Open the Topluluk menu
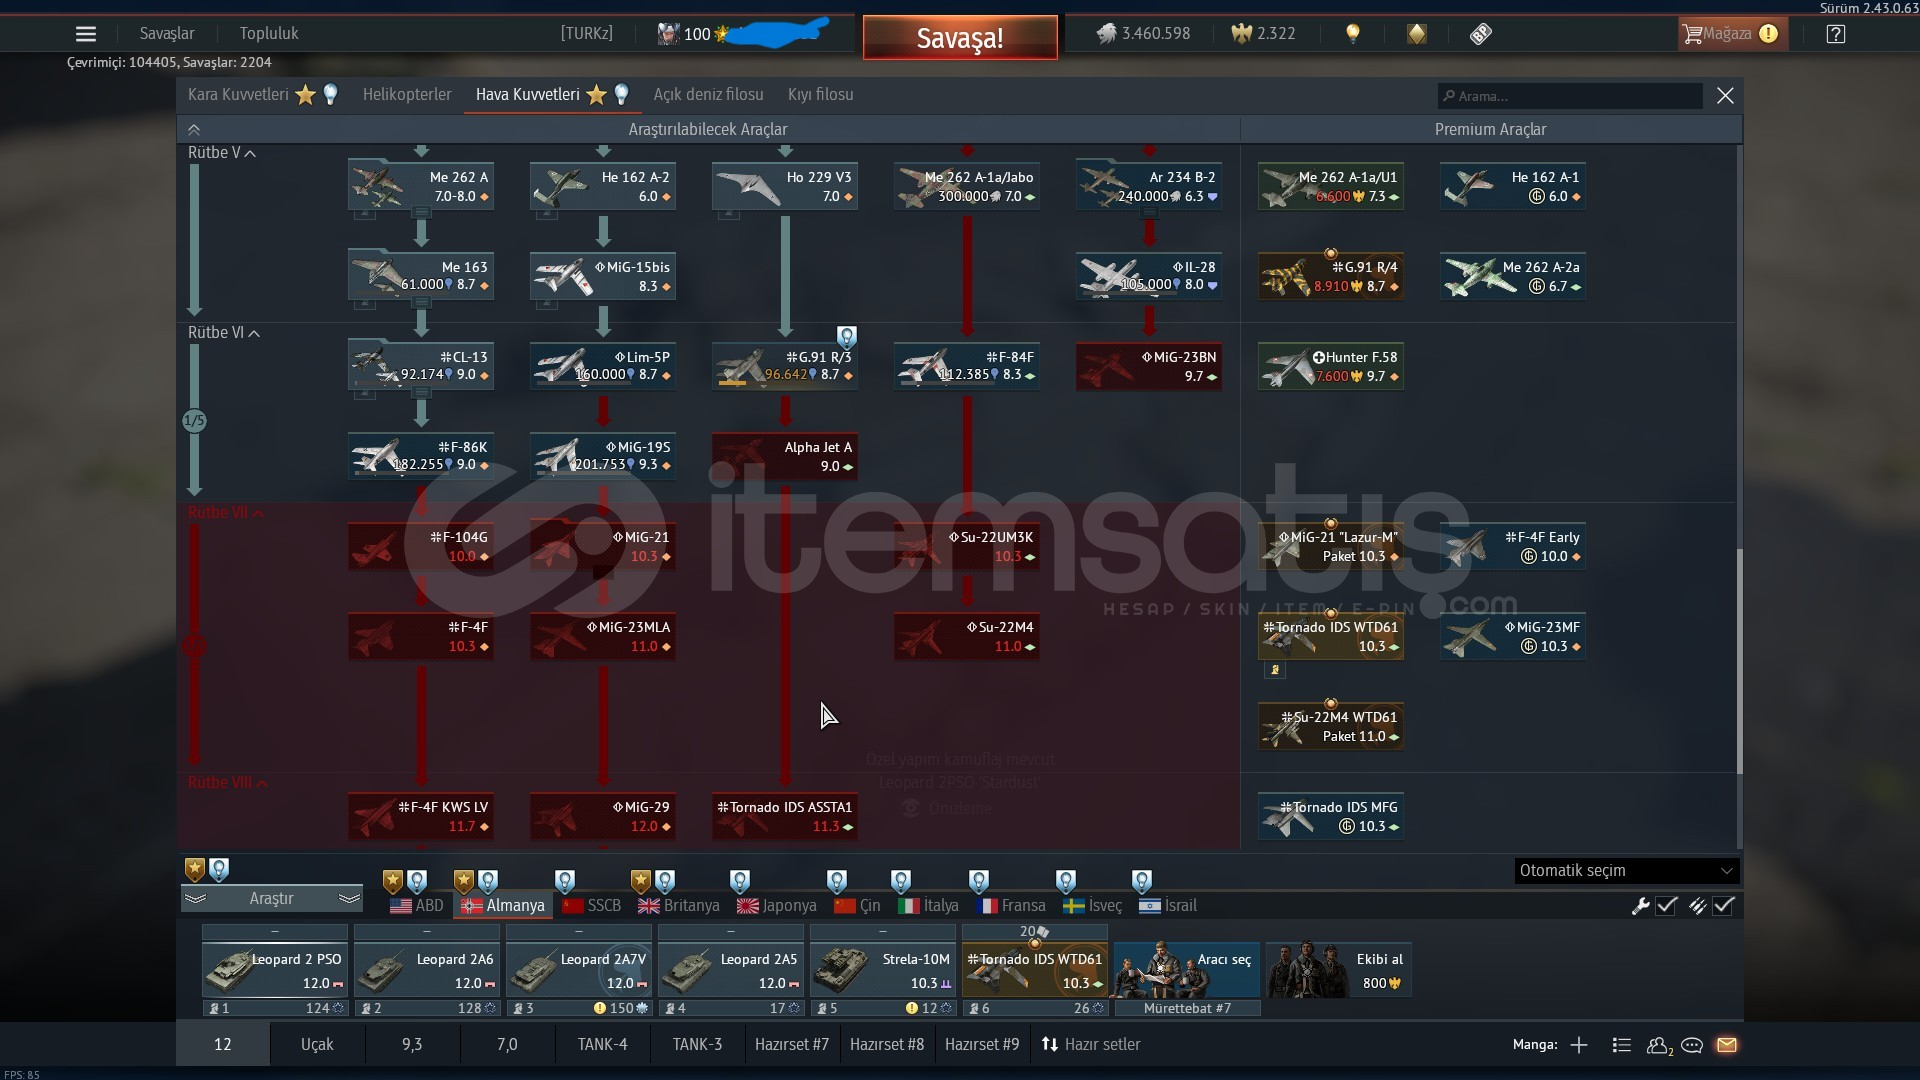 pyautogui.click(x=269, y=34)
